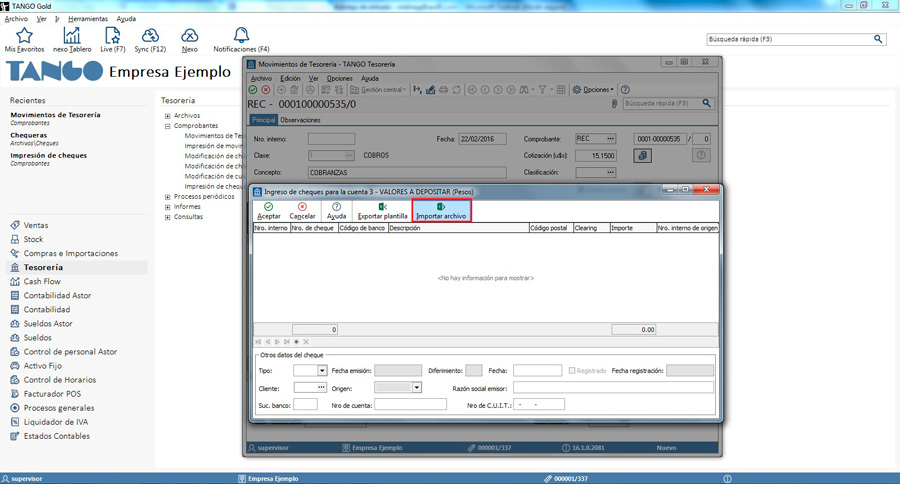Open the Contabilidad Astor module
The height and width of the screenshot is (484, 900).
click(57, 296)
